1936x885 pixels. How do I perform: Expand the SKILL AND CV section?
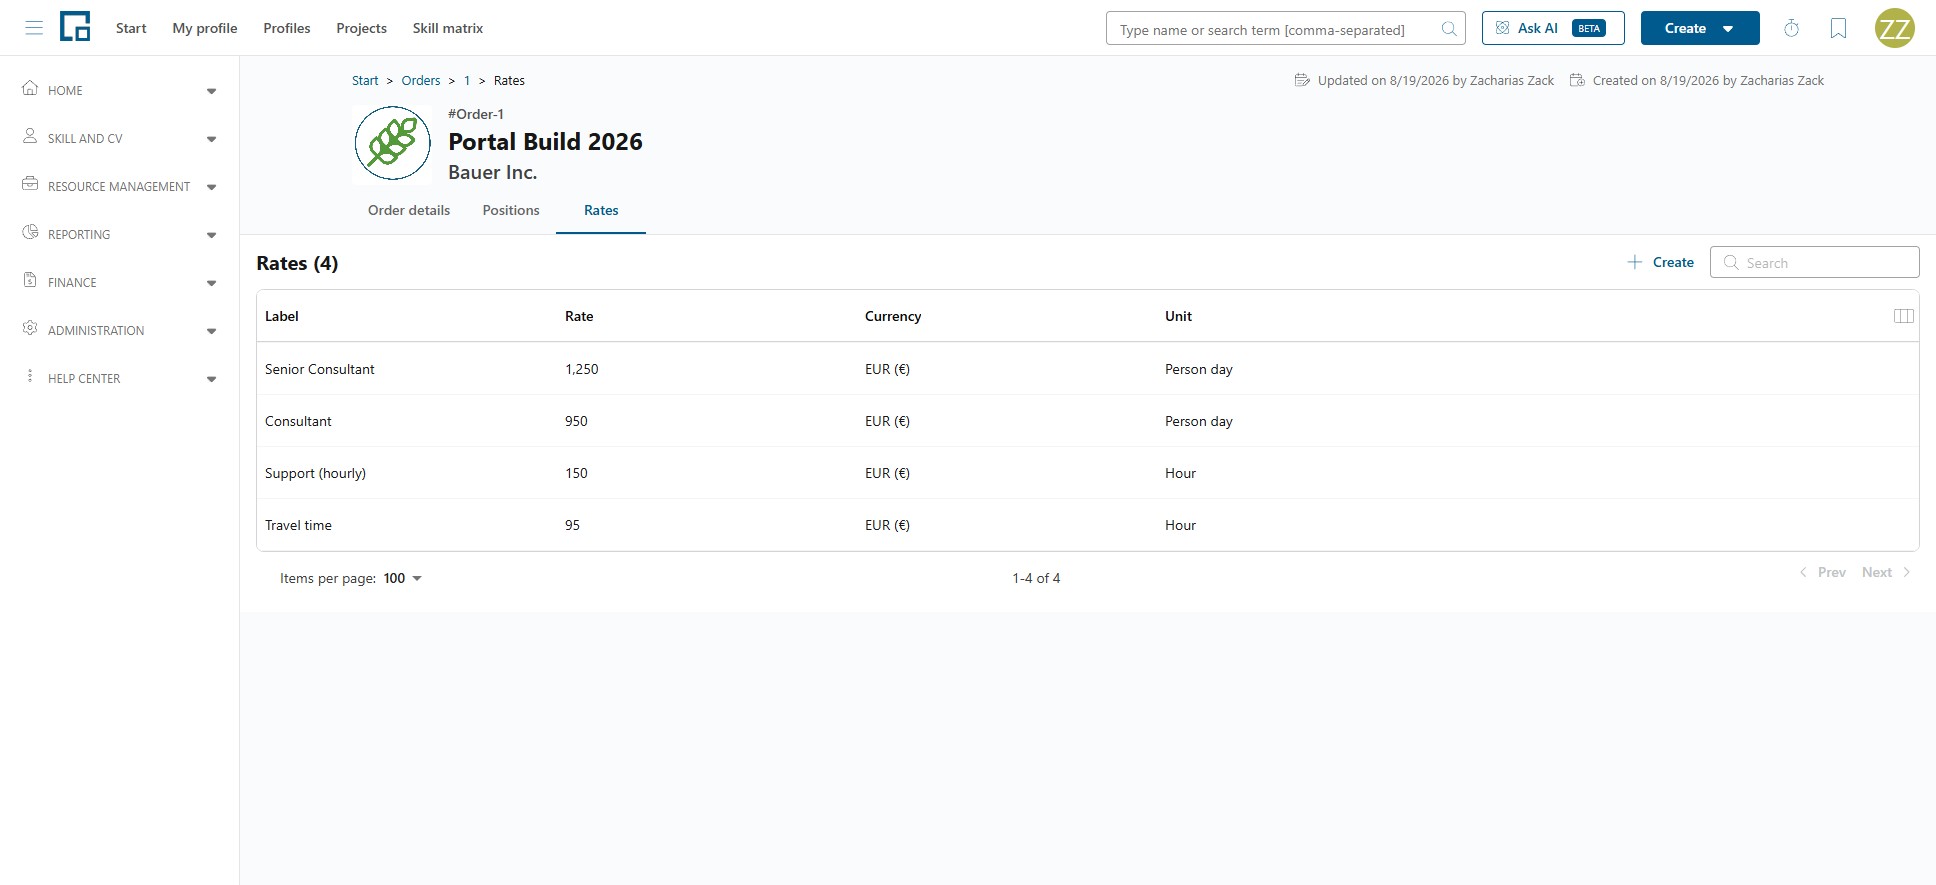(x=211, y=139)
